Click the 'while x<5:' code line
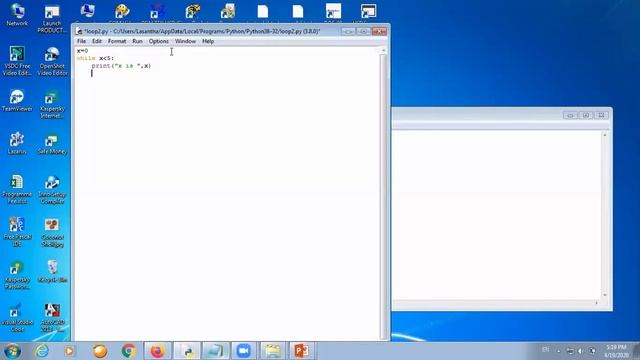640x360 pixels. (x=96, y=58)
